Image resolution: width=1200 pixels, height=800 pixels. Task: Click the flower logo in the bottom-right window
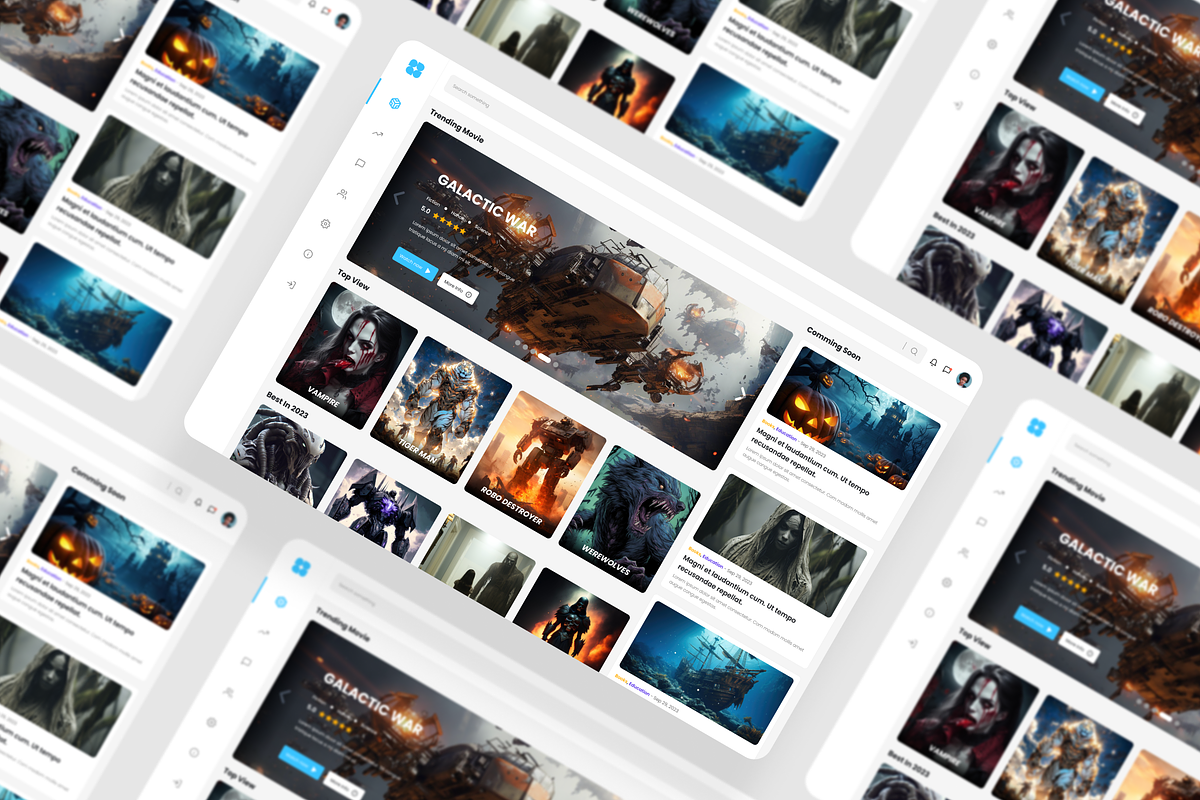[1036, 427]
